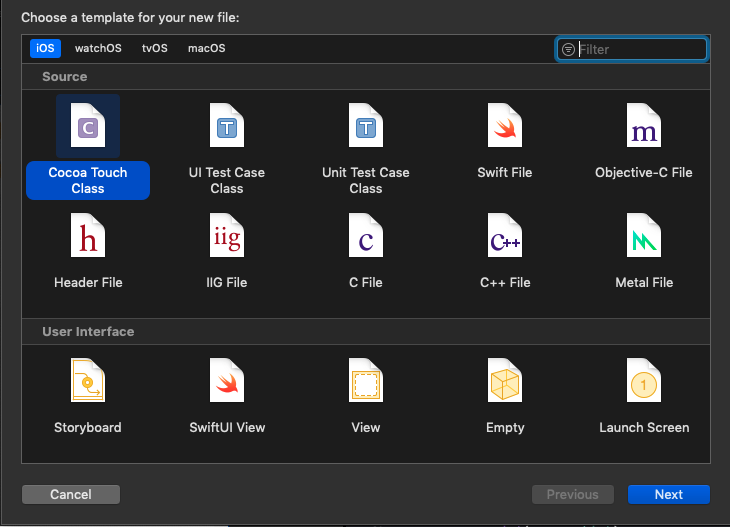The image size is (730, 527).
Task: Click the "UI Test Case Class" label
Action: [227, 181]
